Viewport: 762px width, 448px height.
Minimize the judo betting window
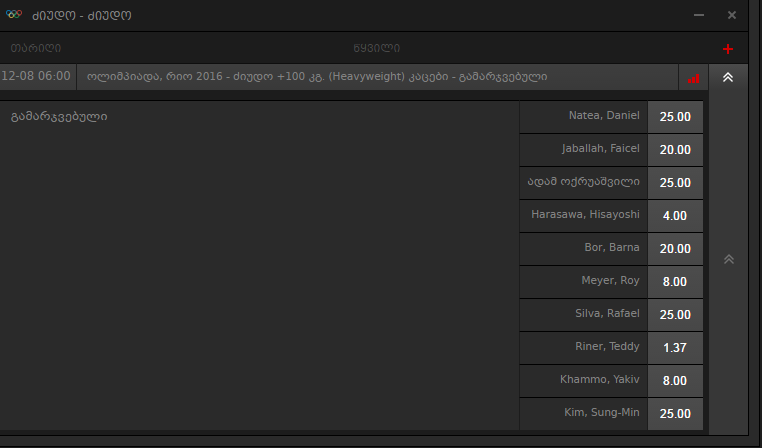coord(699,15)
